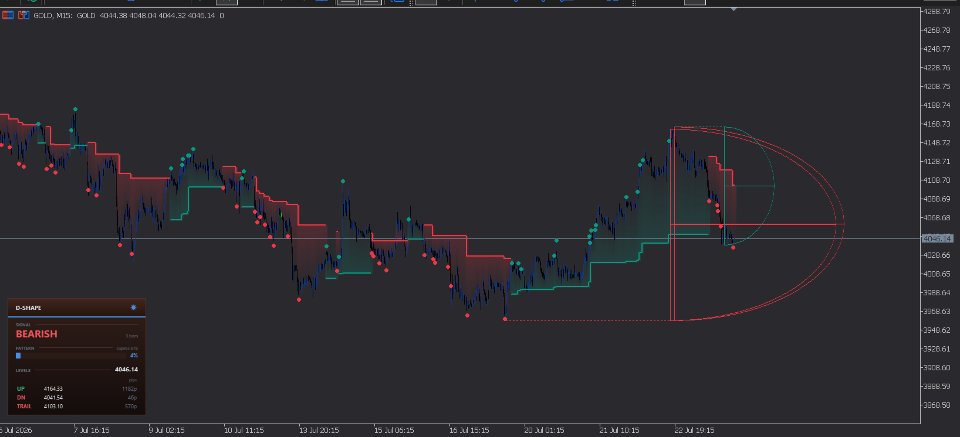Click the current price tag 4046.14 on axis

point(937,238)
